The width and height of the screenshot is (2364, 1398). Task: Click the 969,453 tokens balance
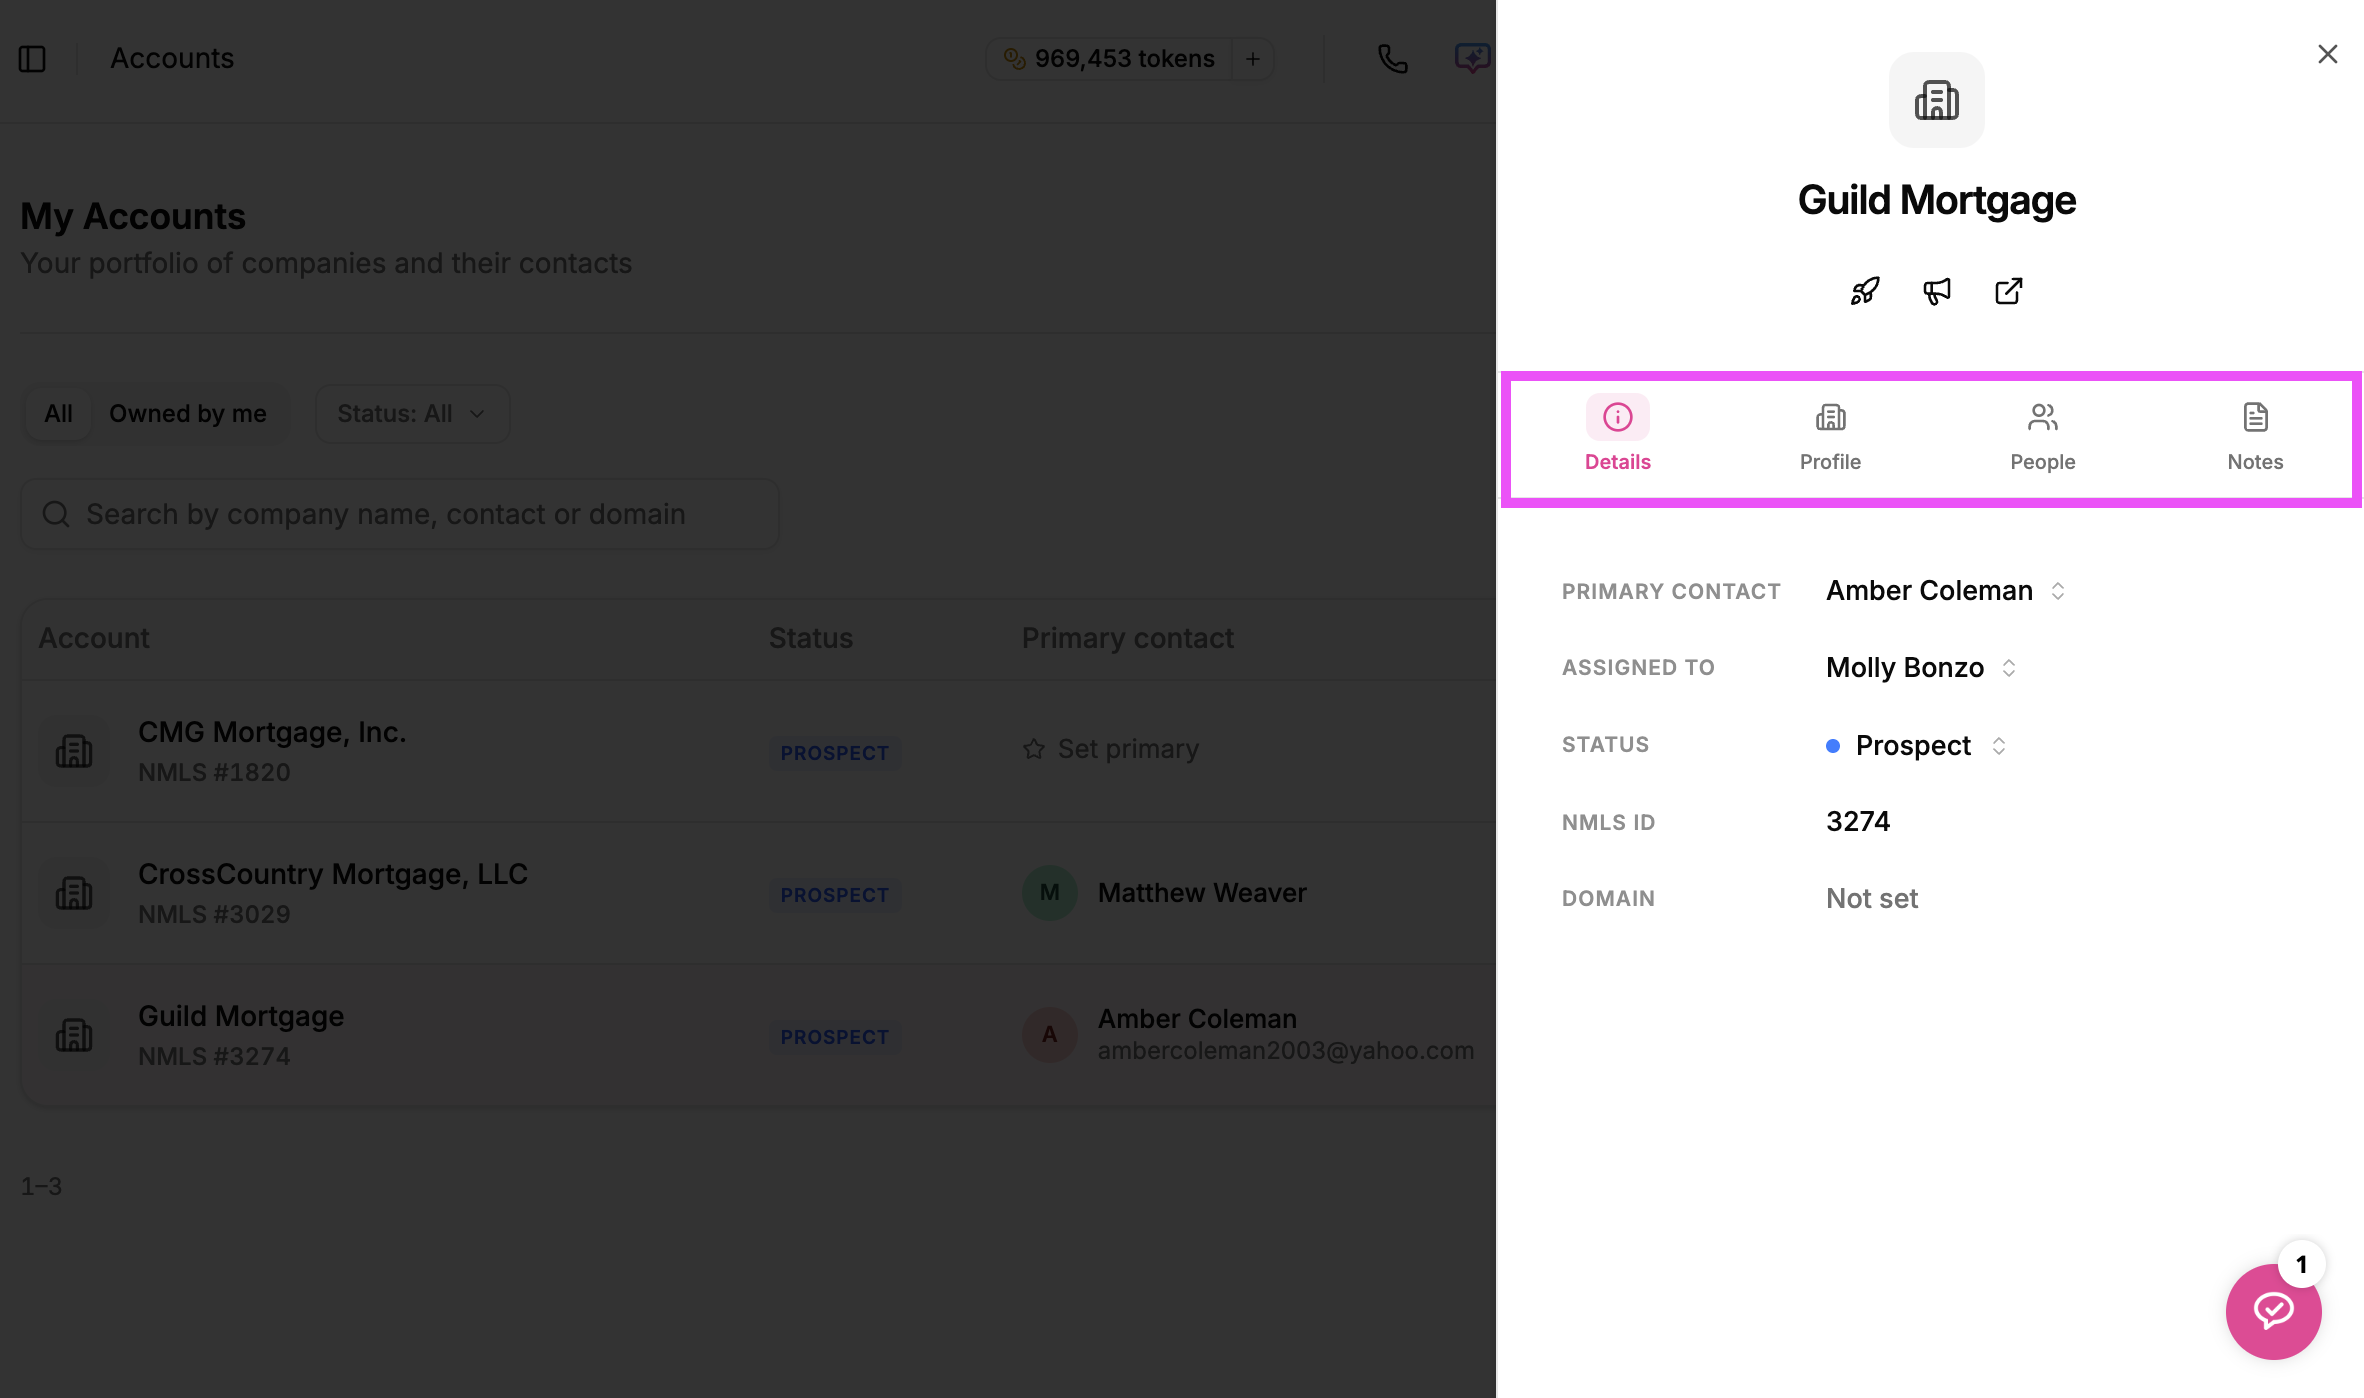click(x=1109, y=59)
